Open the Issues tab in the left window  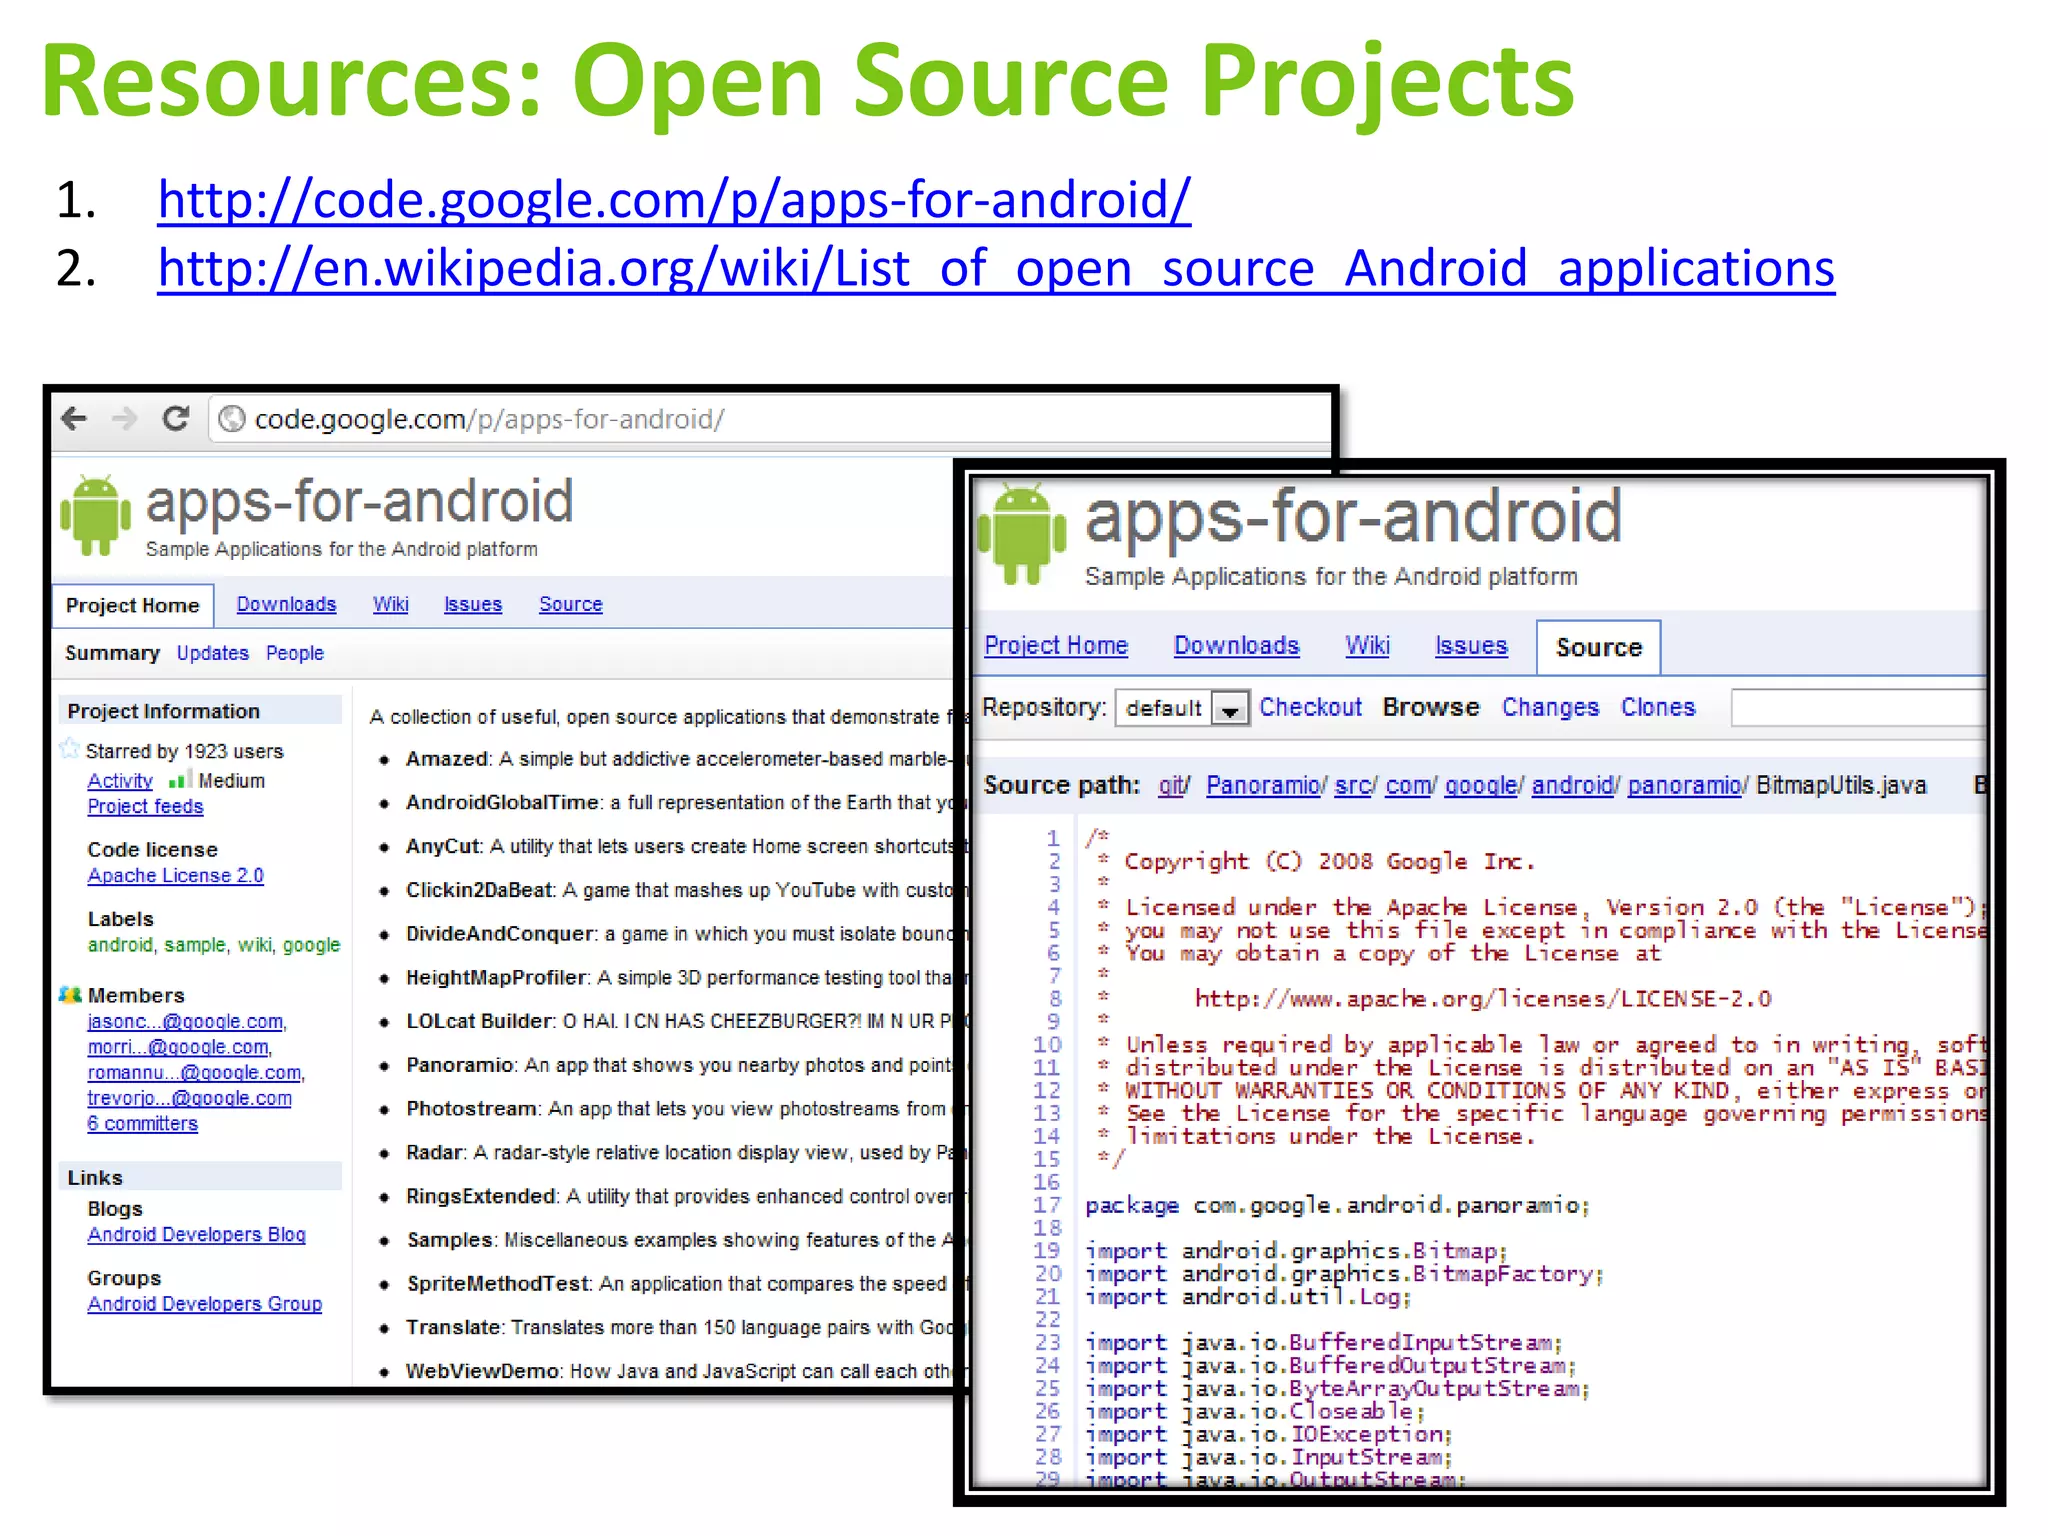coord(473,604)
